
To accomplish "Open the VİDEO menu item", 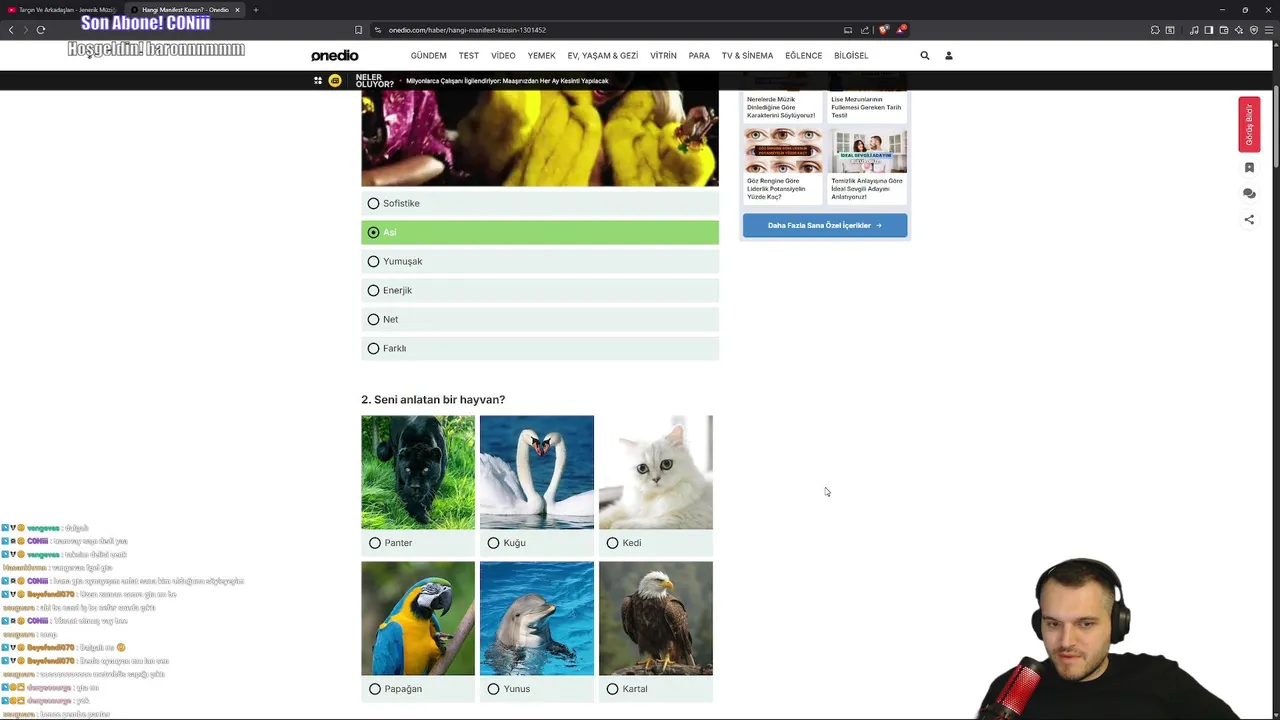I will click(x=503, y=56).
